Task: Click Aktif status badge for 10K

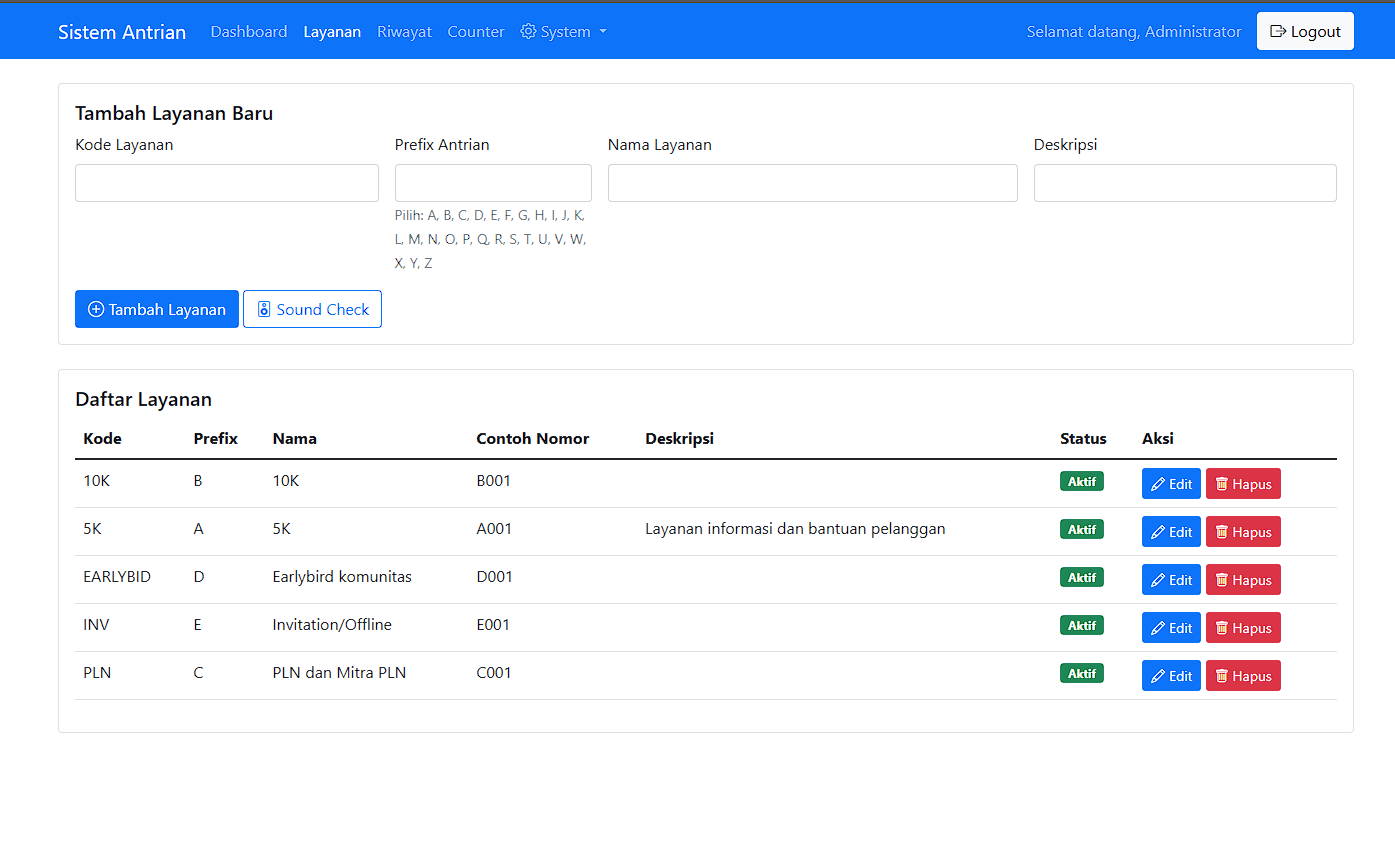Action: pos(1081,481)
